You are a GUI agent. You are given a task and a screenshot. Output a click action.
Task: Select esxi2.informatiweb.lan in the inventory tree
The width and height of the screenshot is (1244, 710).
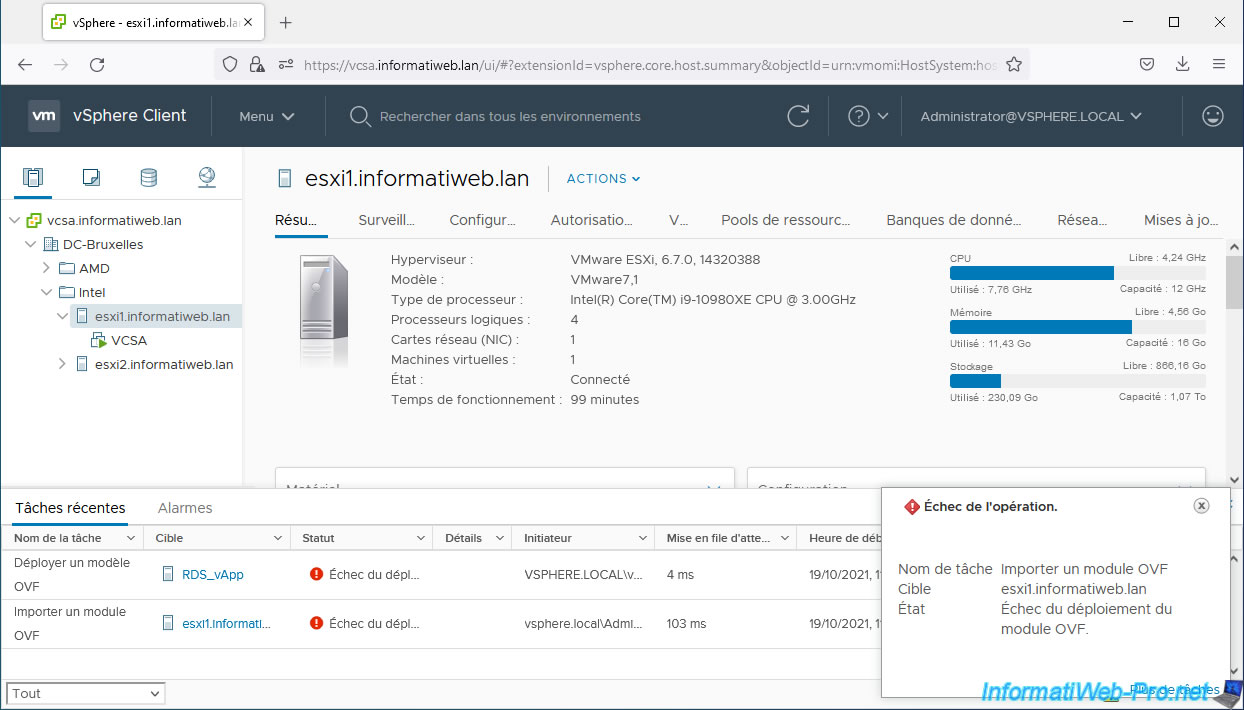[164, 365]
